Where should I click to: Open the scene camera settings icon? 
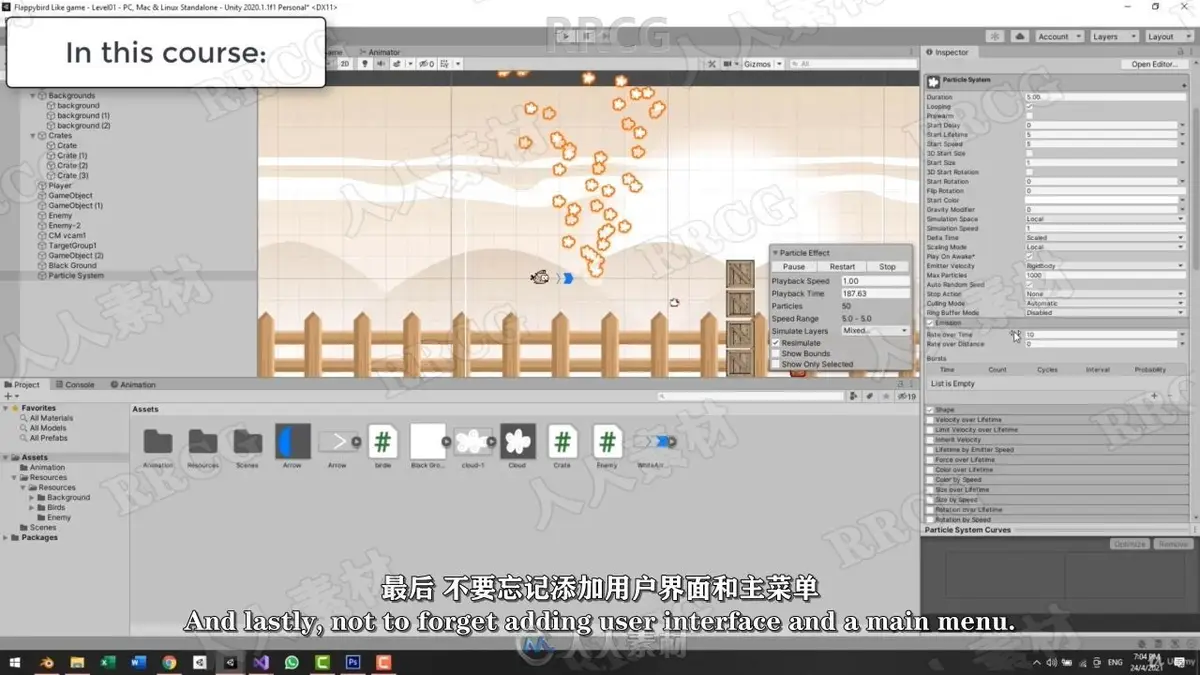tap(728, 64)
